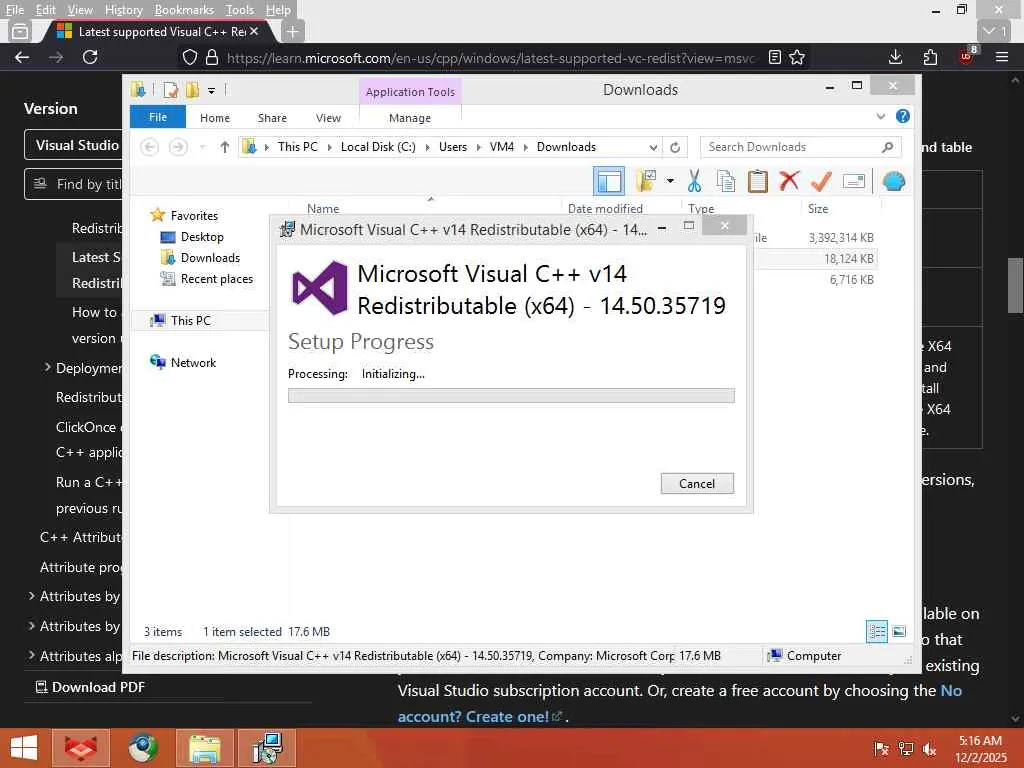Screen dimensions: 1024x768
Task: Switch to details view icon
Action: tap(876, 632)
